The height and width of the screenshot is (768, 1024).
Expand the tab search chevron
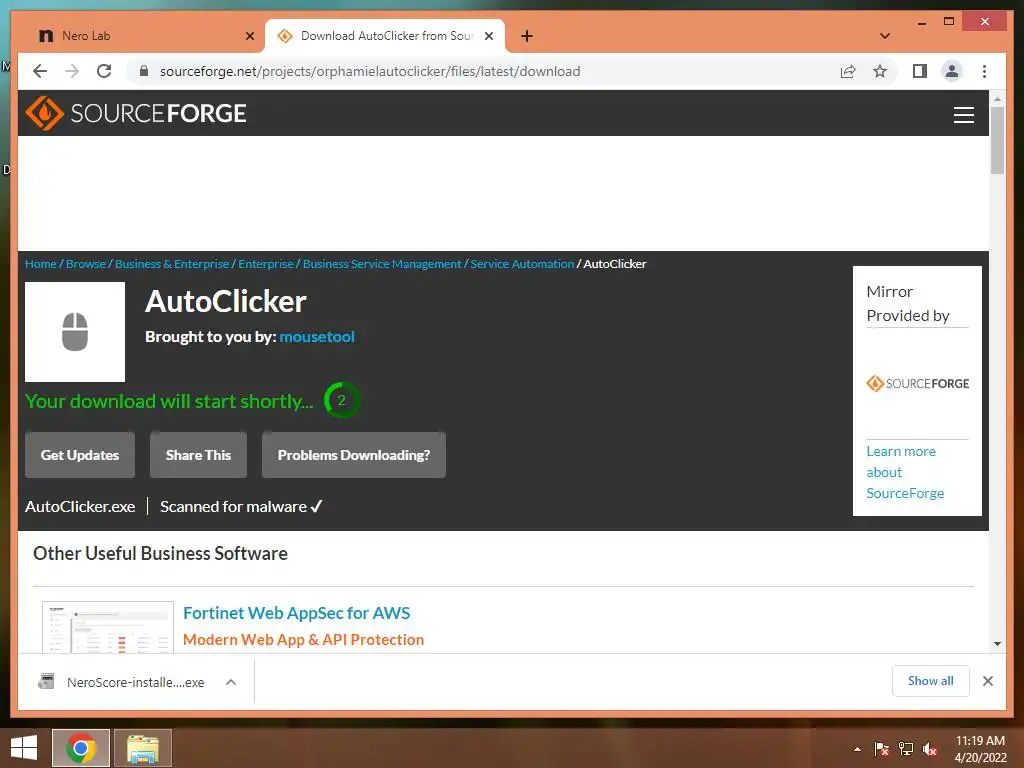(x=885, y=36)
